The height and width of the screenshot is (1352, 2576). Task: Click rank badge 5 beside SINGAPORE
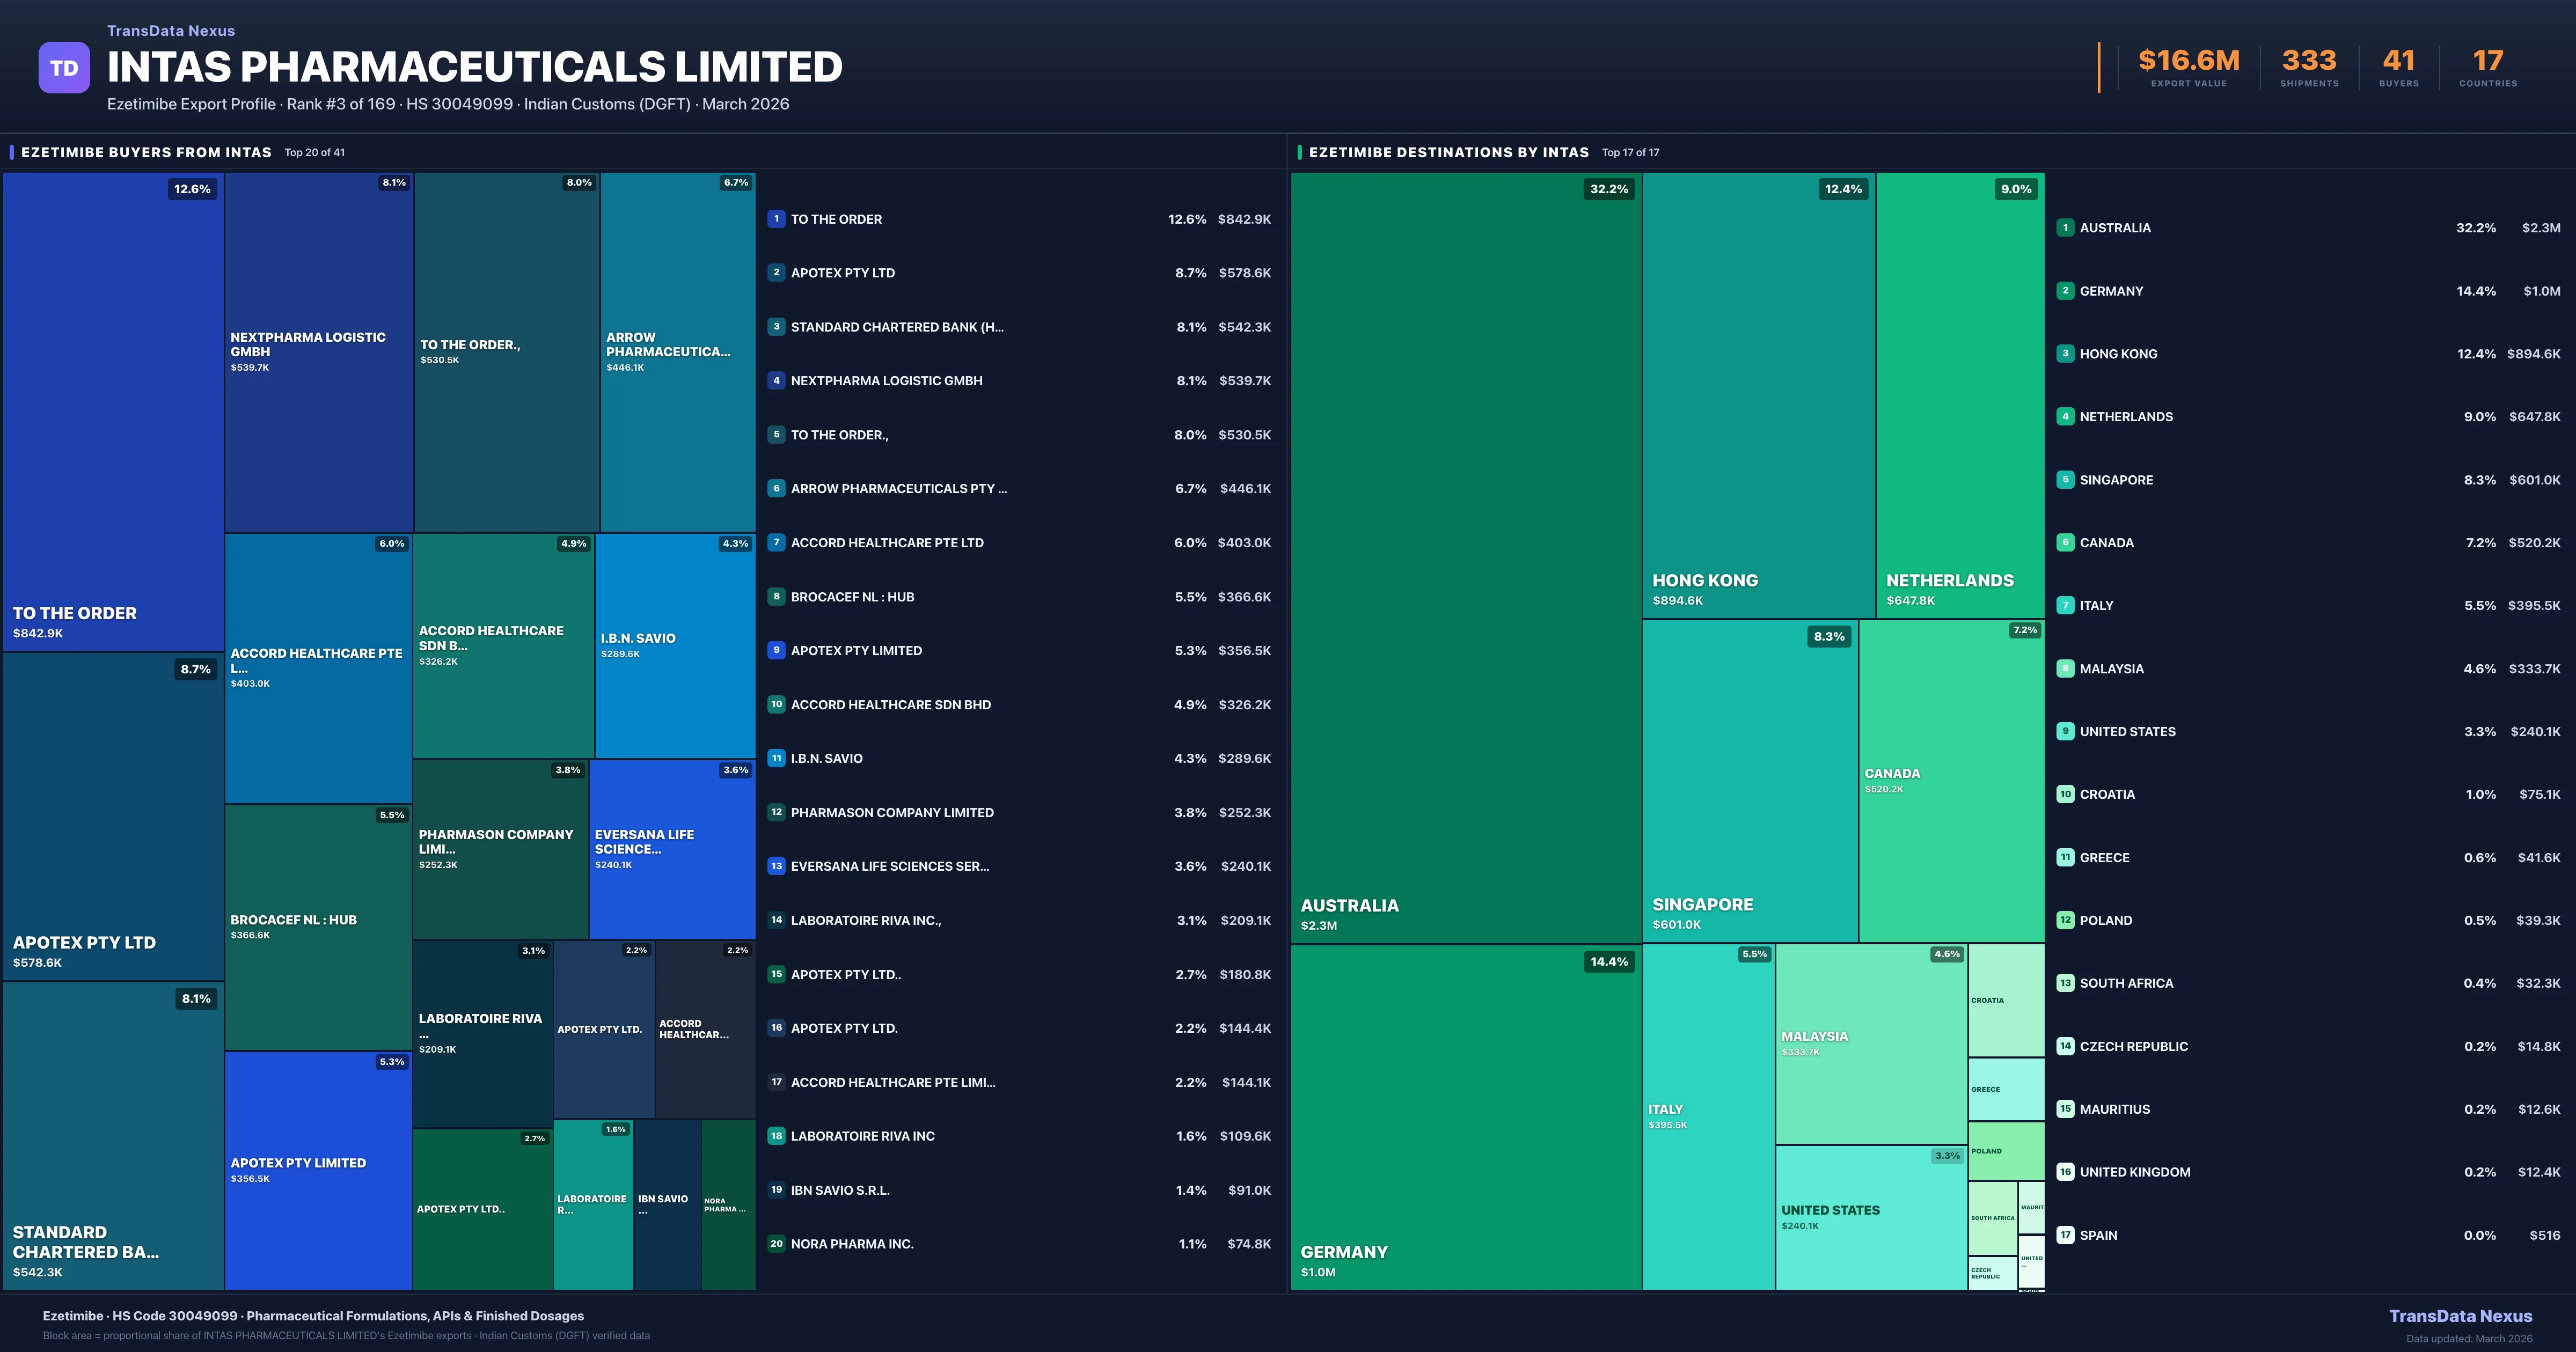click(2065, 480)
